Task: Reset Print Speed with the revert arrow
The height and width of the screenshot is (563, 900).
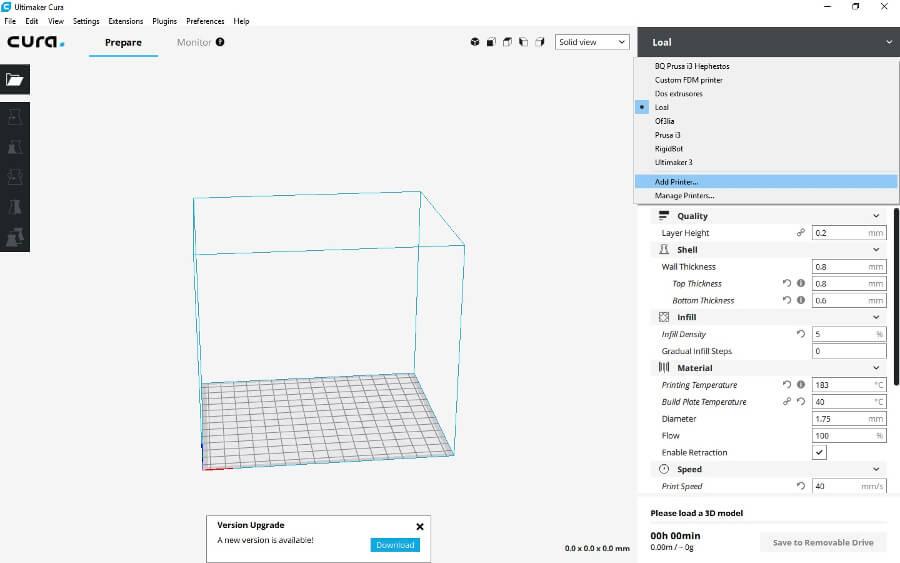Action: coord(801,486)
